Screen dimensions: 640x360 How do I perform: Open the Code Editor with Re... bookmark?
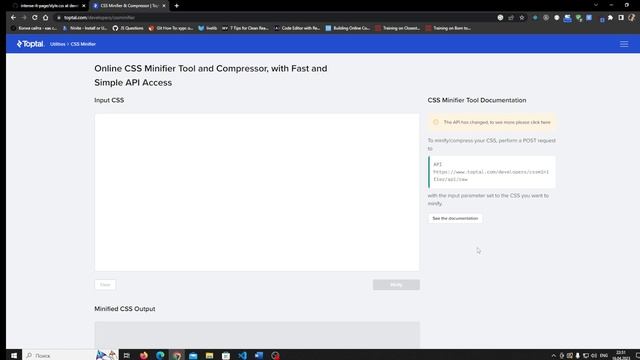click(x=297, y=28)
